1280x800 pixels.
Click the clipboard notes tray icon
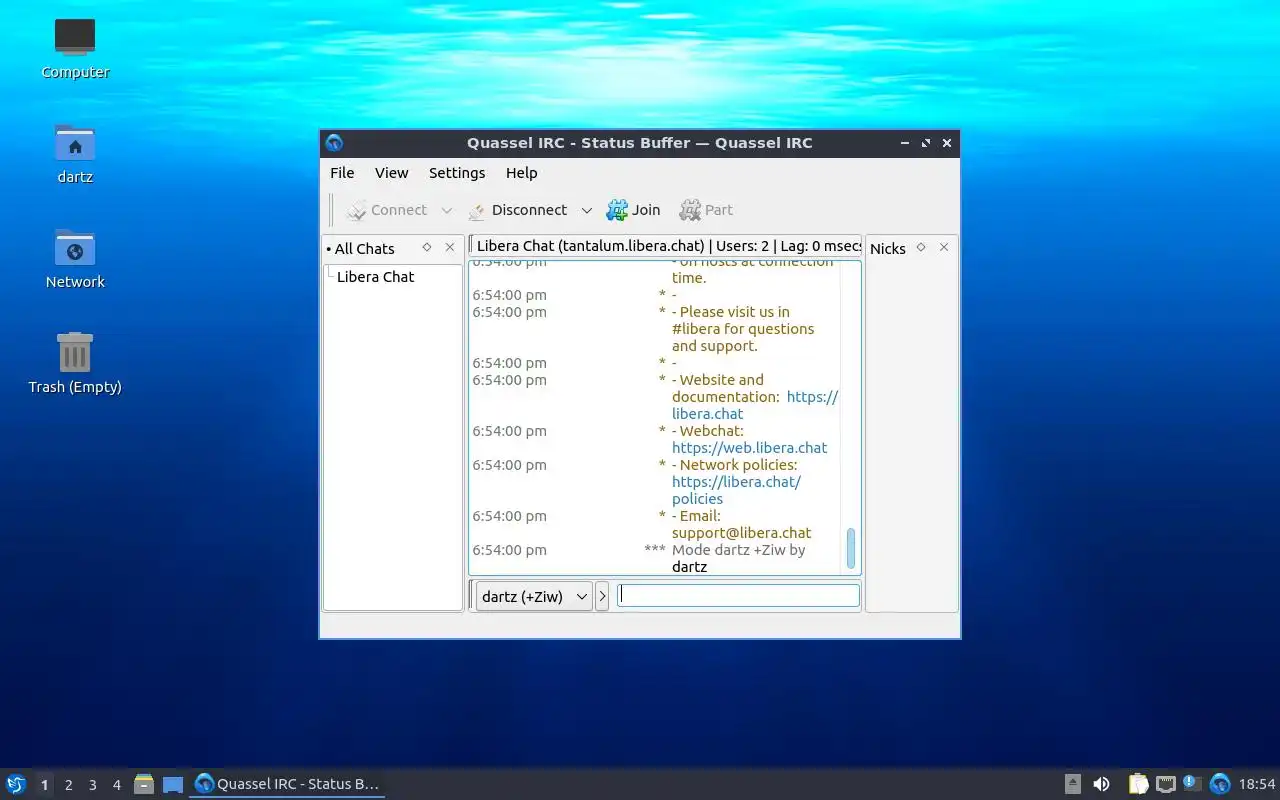(x=1138, y=784)
